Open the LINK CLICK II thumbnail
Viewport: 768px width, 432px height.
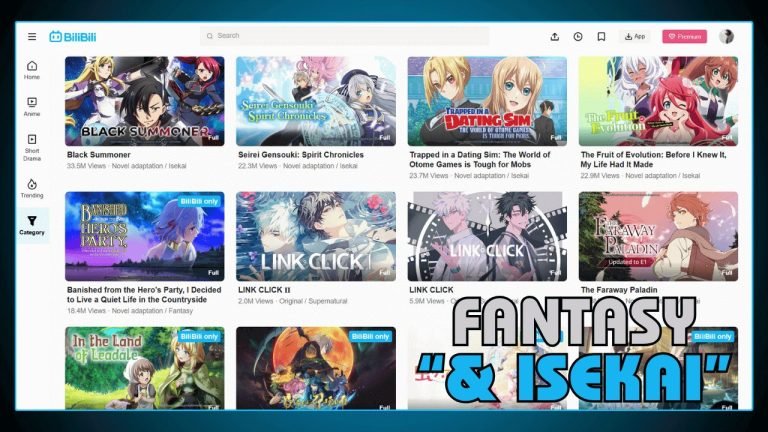coord(316,236)
